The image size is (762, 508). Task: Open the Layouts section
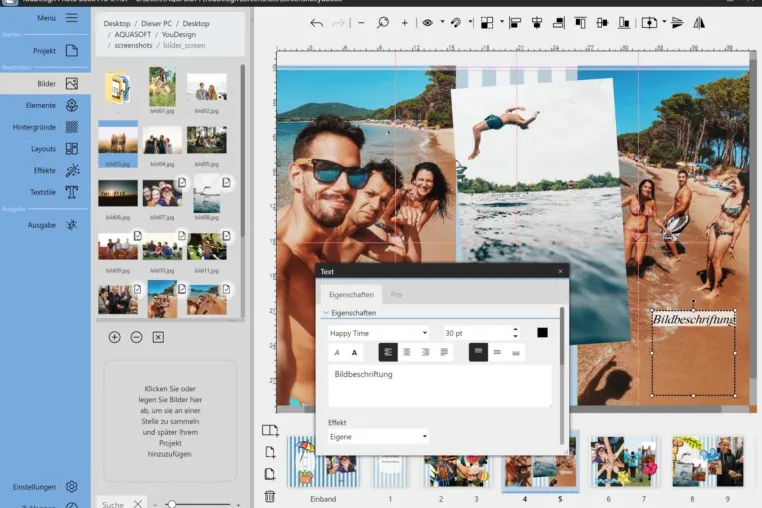[45, 149]
